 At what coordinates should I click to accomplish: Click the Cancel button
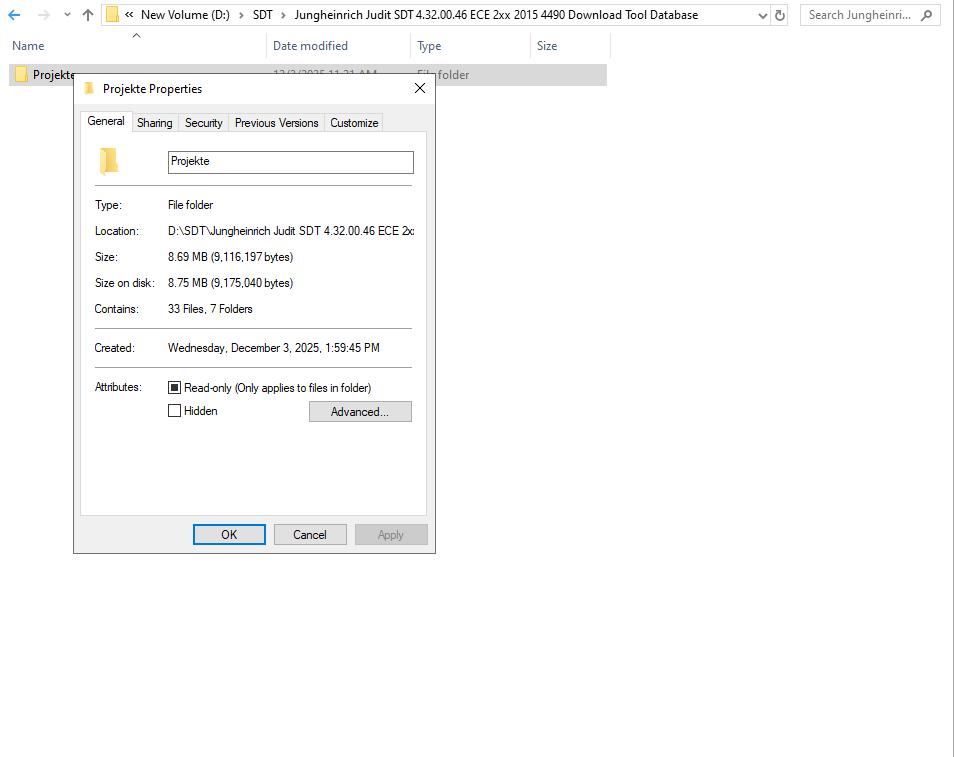coord(310,535)
